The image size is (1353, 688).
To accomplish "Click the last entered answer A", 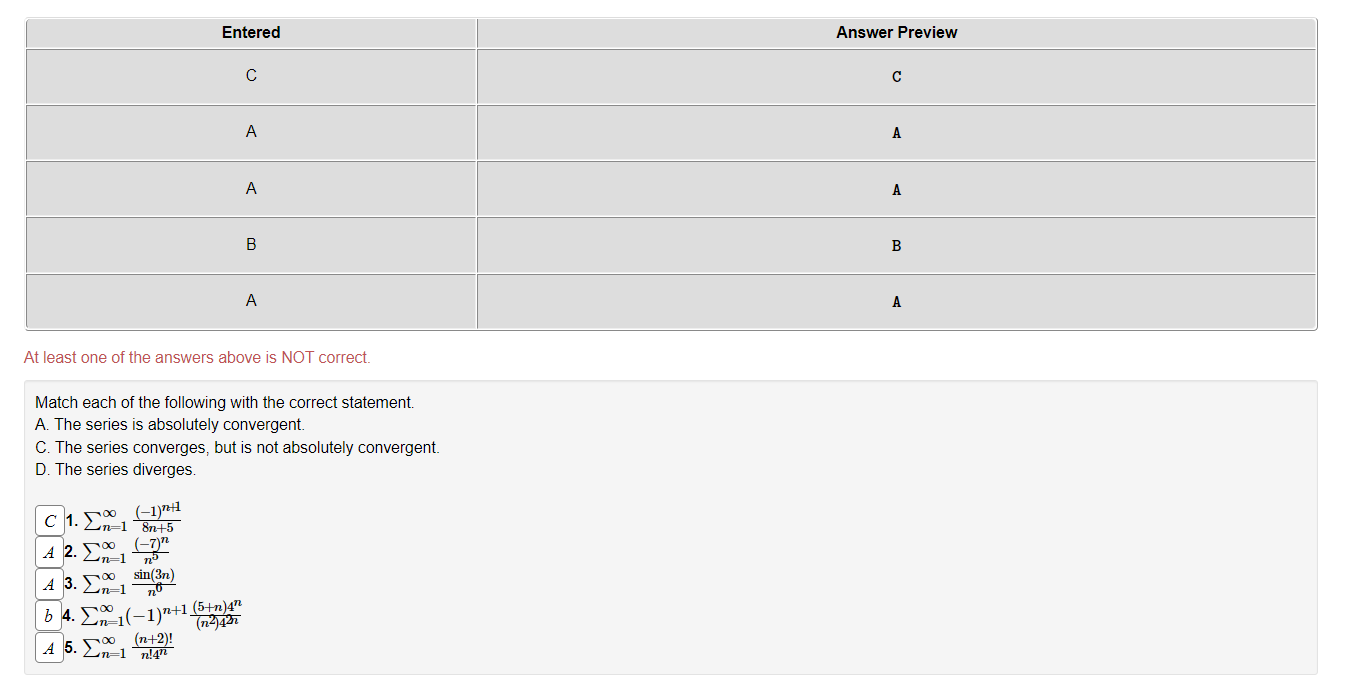I will point(250,300).
